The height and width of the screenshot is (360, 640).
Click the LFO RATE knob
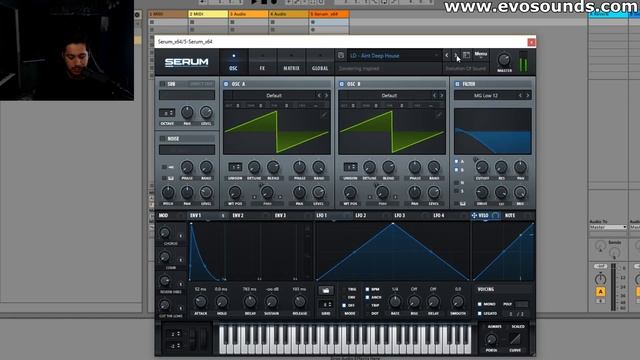point(395,302)
